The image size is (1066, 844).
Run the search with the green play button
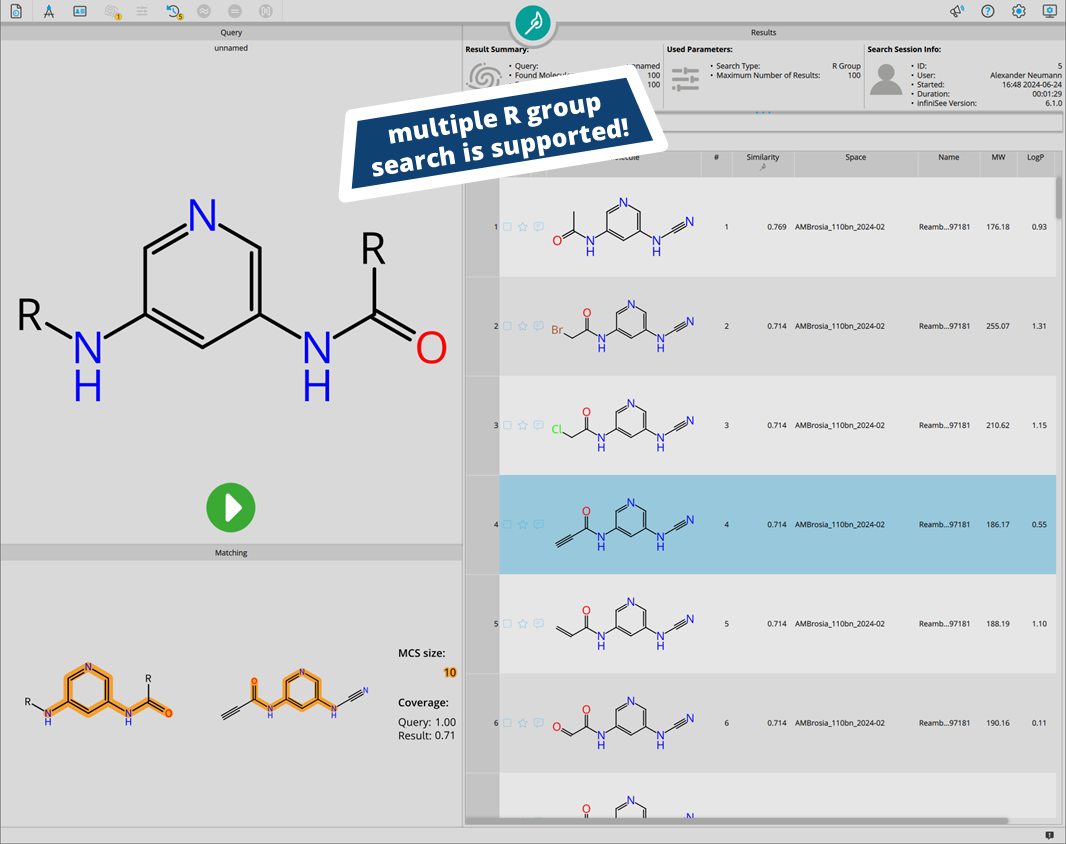click(231, 508)
